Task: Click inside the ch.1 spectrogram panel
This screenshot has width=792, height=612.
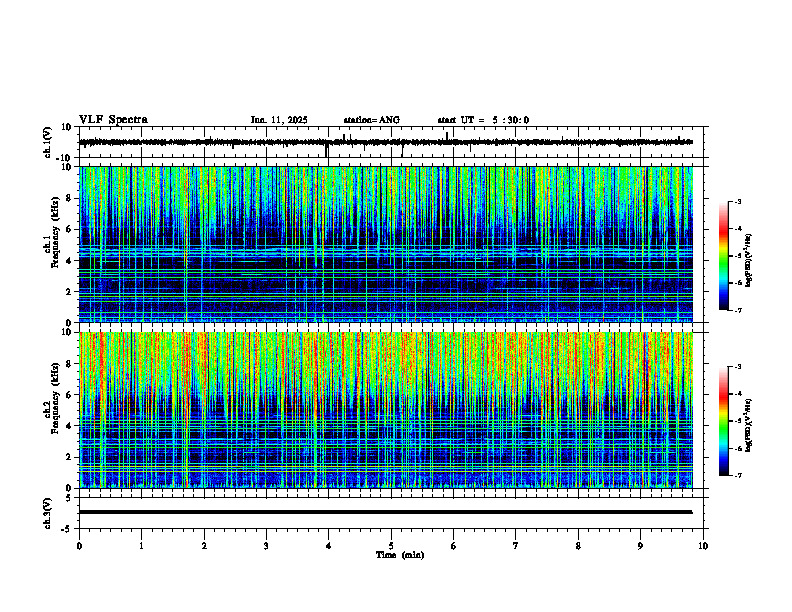Action: tap(385, 244)
